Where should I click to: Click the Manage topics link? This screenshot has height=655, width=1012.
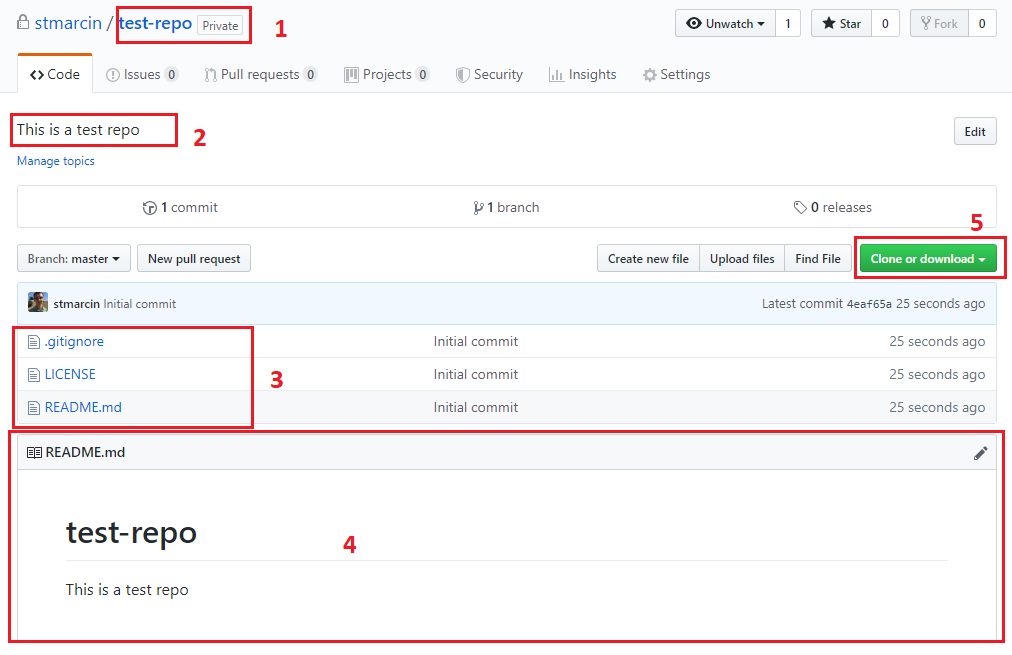click(56, 161)
